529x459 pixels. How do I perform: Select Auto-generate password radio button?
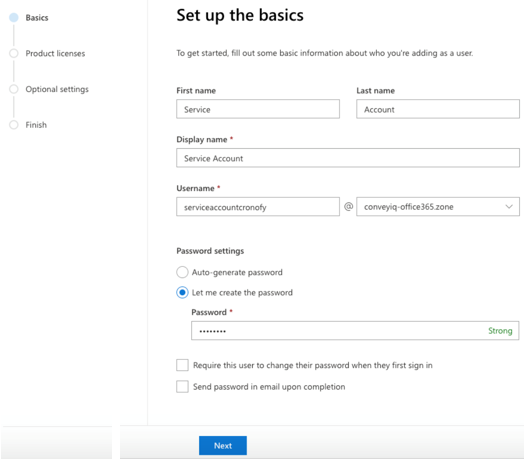tap(182, 272)
